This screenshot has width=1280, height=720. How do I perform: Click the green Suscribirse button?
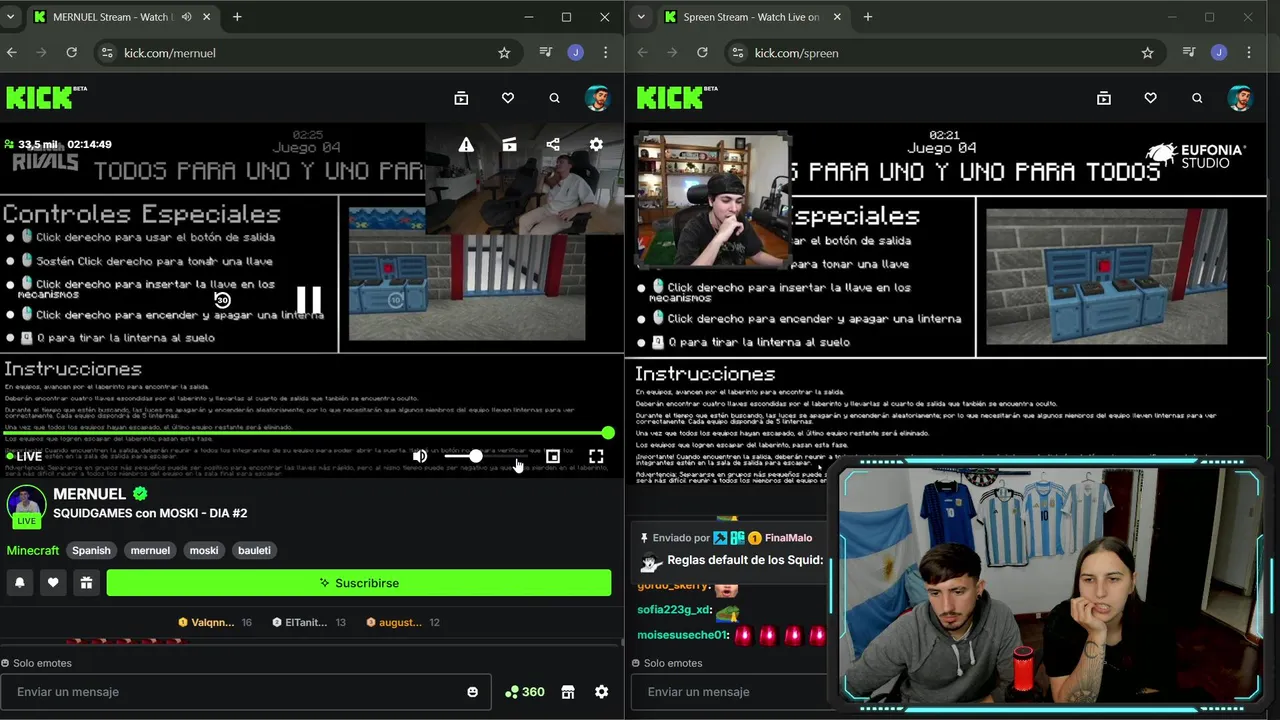359,583
